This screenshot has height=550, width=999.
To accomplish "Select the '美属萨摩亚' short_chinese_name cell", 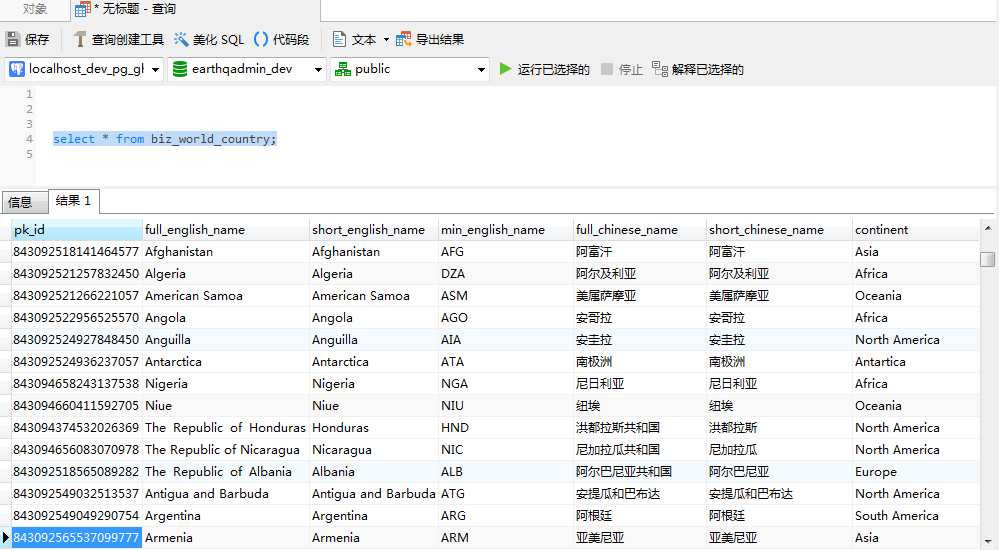I will pos(780,296).
